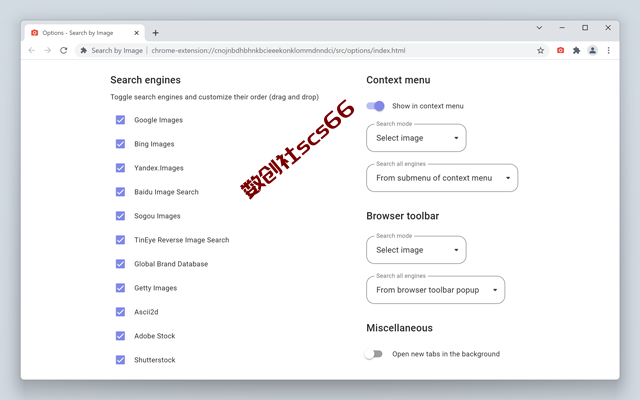Turn off Show in context menu
The height and width of the screenshot is (400, 640).
(x=375, y=106)
